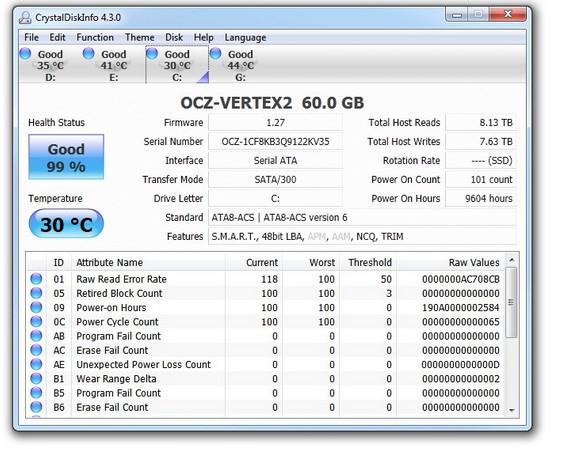The height and width of the screenshot is (449, 564).
Task: Click the blue status orb for disk D:
Action: point(26,53)
